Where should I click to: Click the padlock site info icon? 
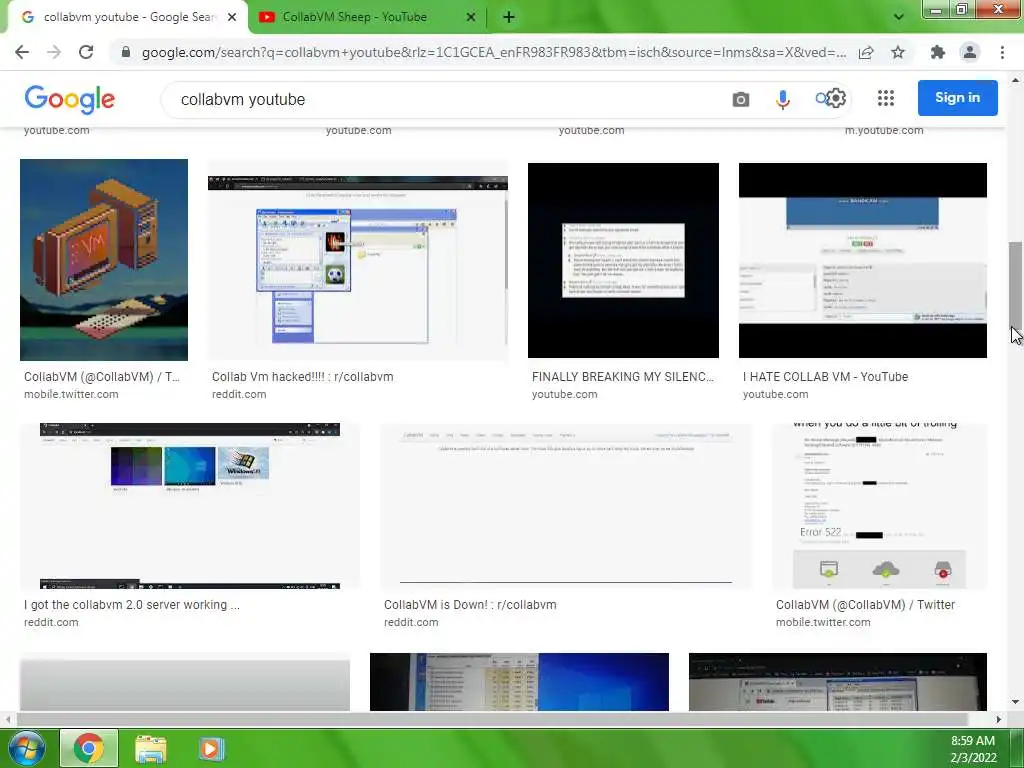point(126,52)
